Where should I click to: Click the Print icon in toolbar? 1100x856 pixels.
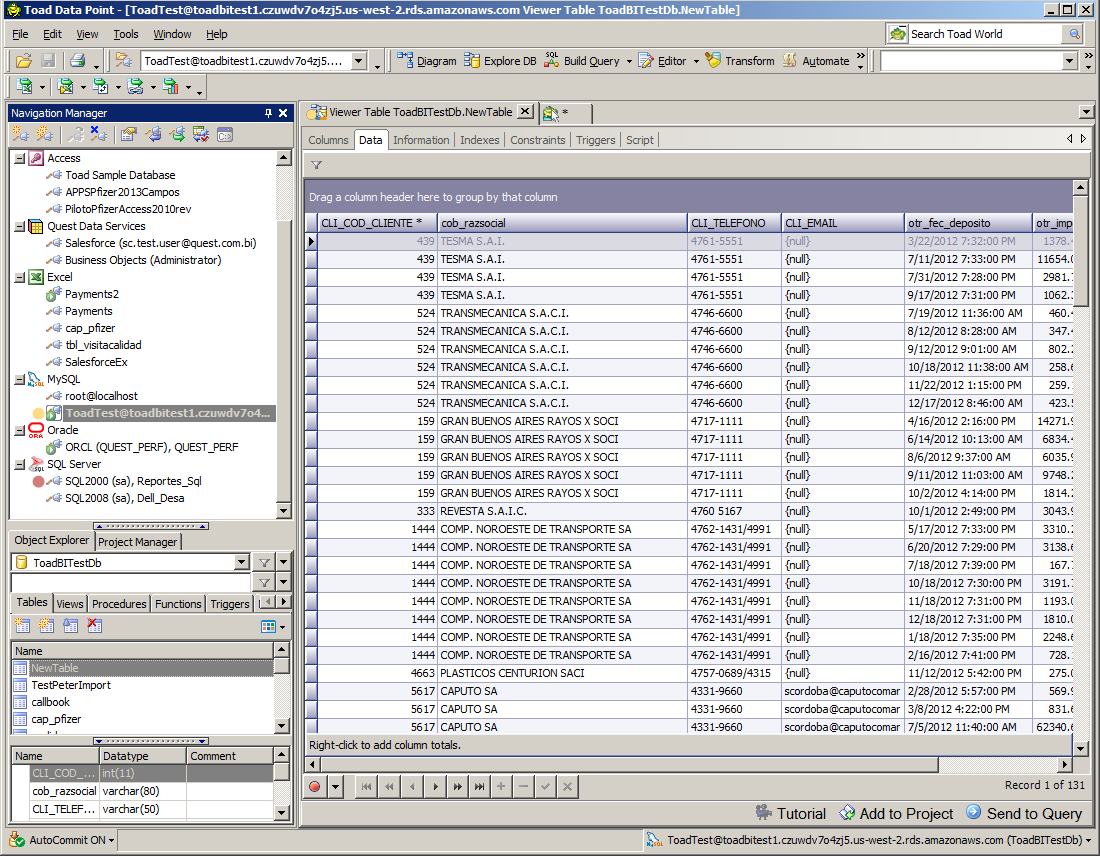pyautogui.click(x=78, y=61)
